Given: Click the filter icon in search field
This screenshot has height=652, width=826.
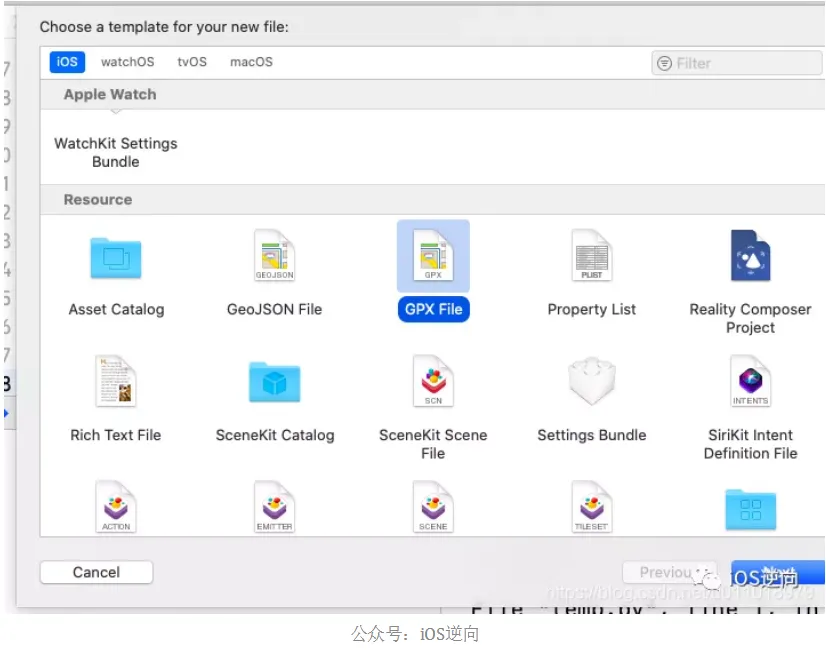Looking at the screenshot, I should coord(664,63).
